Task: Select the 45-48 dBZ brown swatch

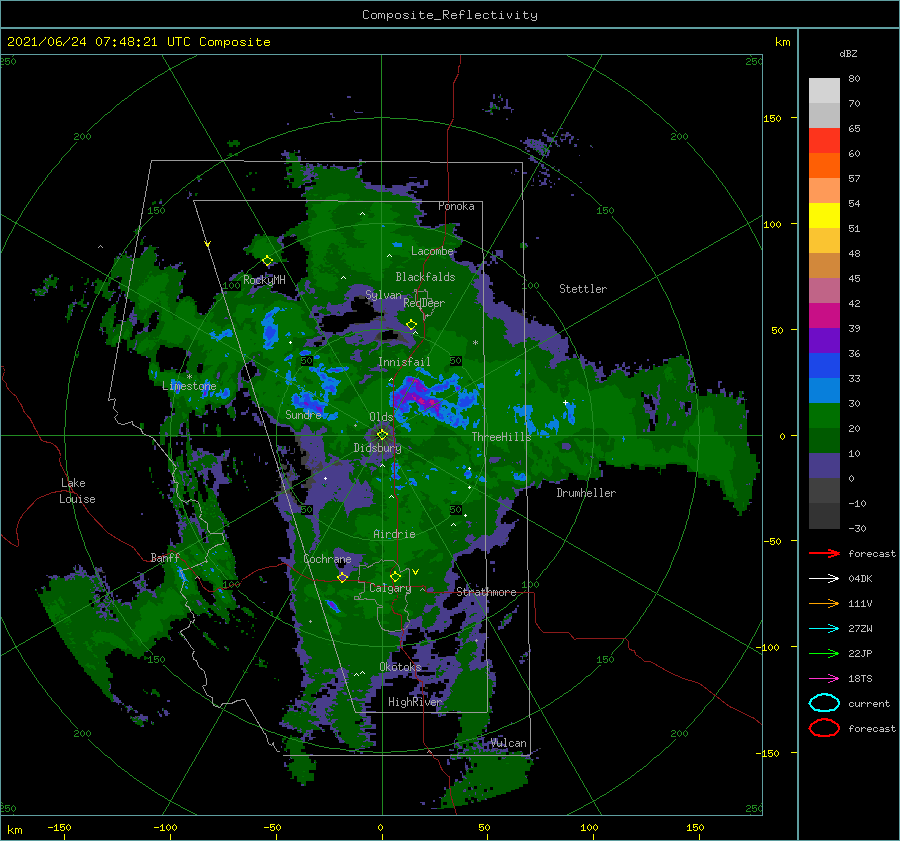Action: coord(824,266)
